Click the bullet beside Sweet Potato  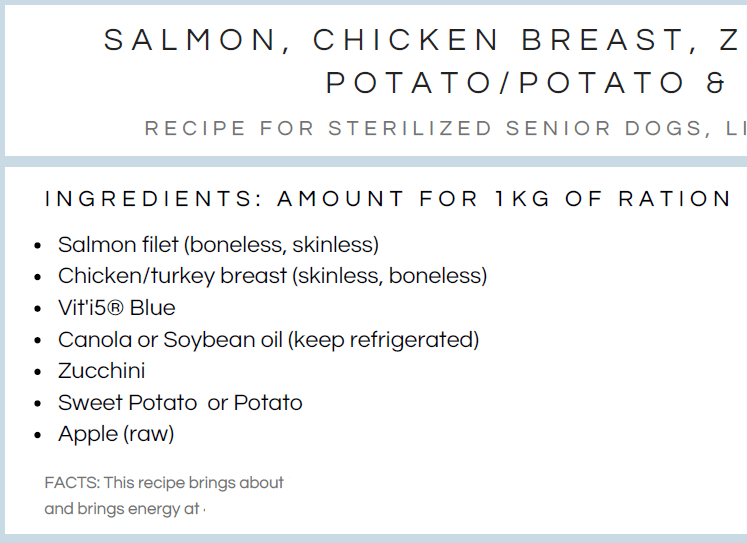coord(38,403)
